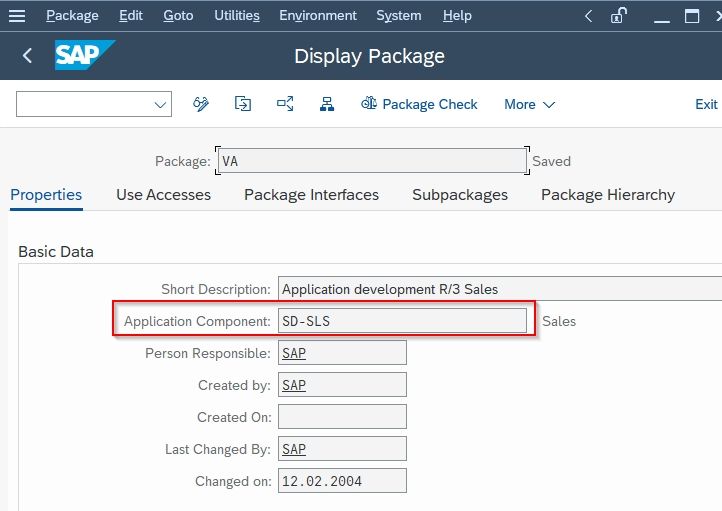Image resolution: width=722 pixels, height=511 pixels.
Task: Open the Subpackages tab
Action: coord(460,195)
